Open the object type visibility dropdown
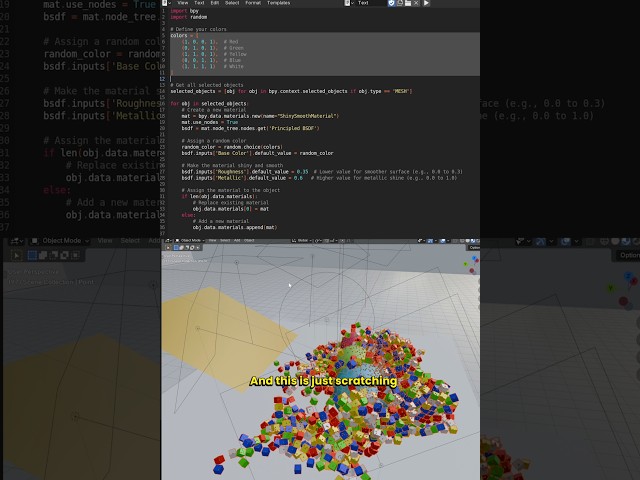 point(422,240)
